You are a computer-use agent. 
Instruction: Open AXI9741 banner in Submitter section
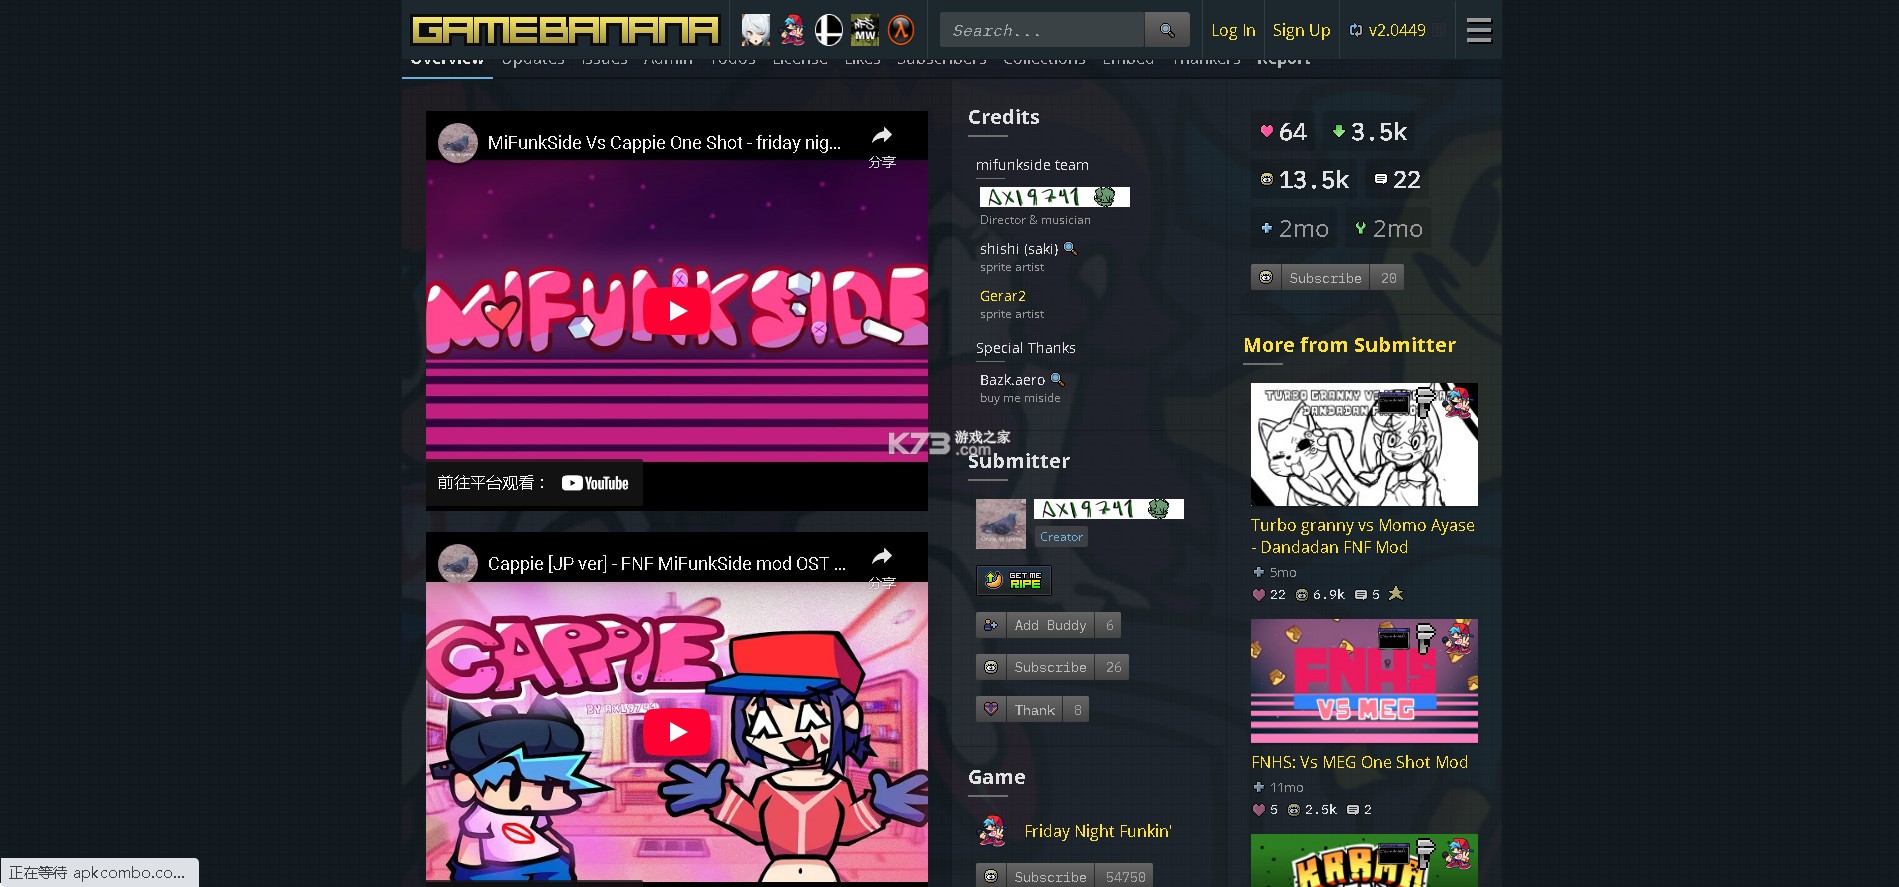pyautogui.click(x=1109, y=509)
